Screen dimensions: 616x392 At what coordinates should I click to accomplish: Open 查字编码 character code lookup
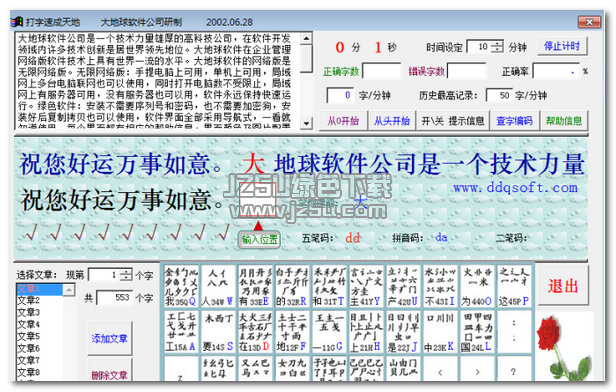(x=514, y=121)
